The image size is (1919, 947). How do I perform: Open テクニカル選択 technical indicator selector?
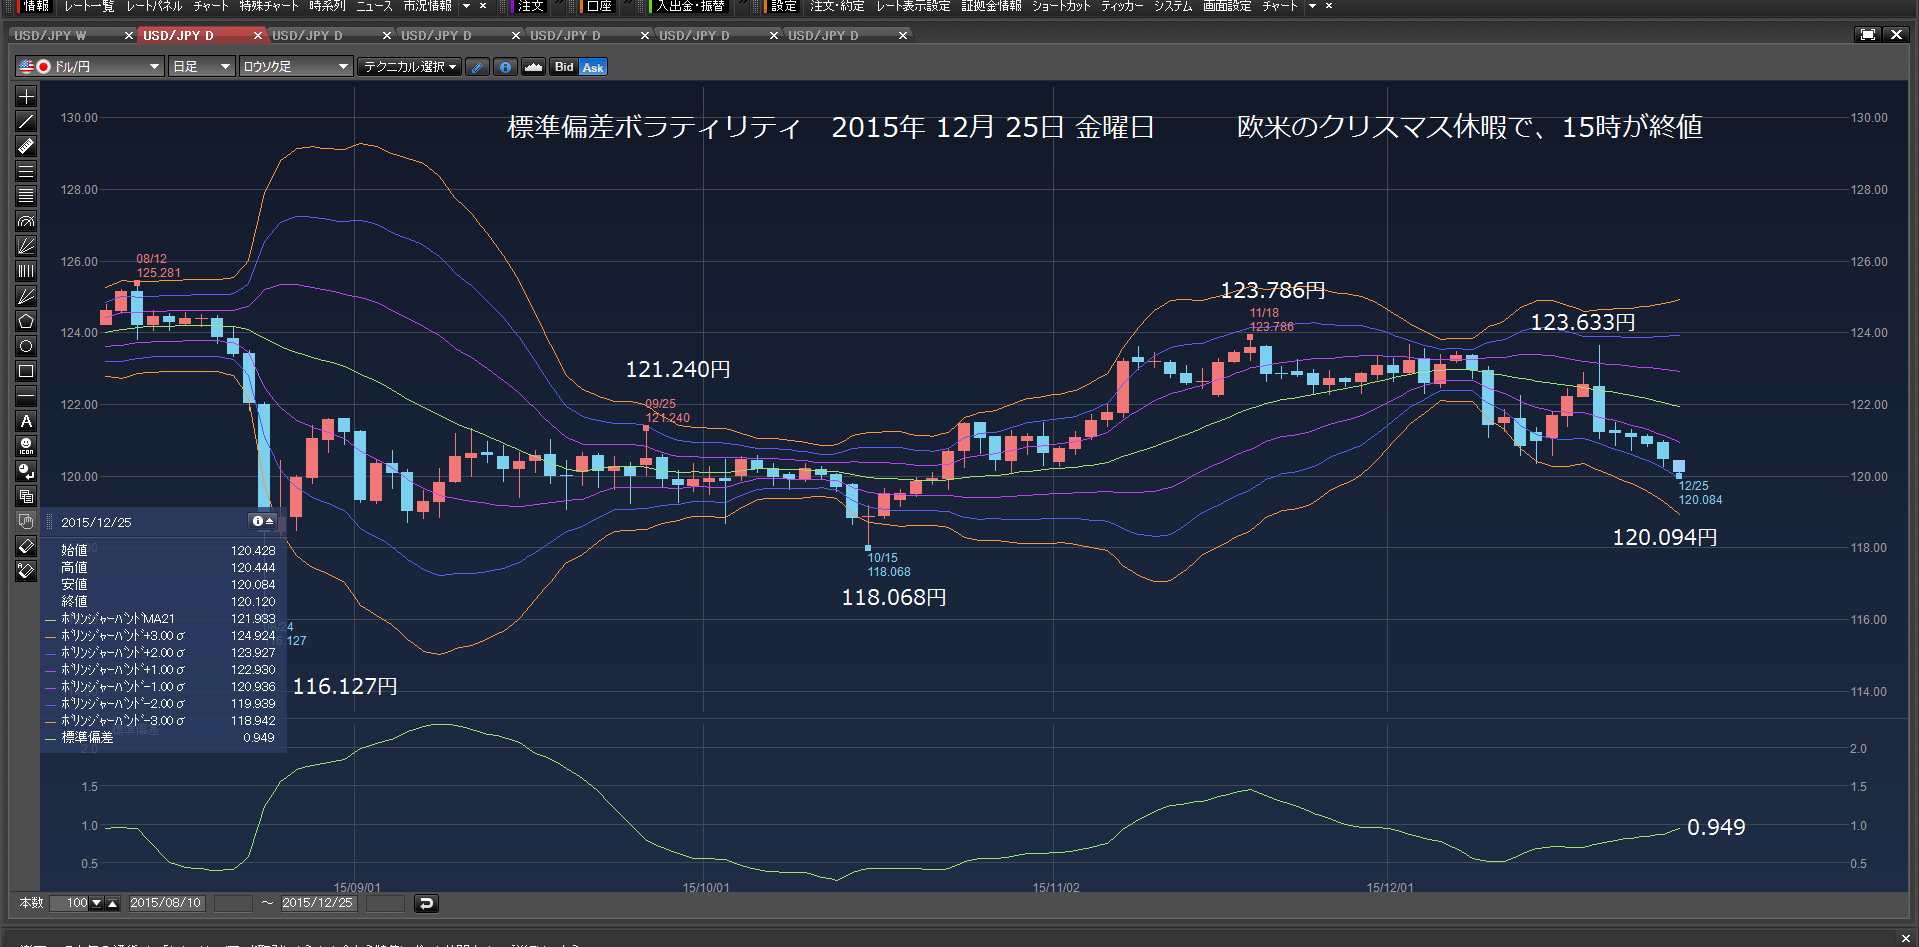click(x=410, y=67)
